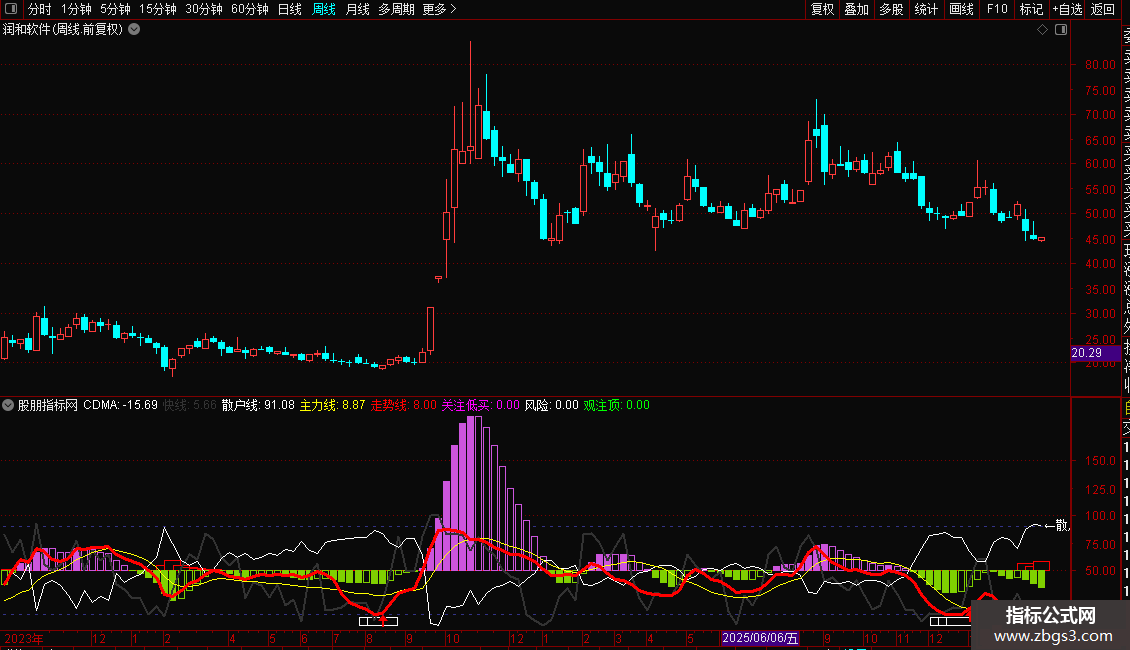
Task: Add stock with +自选 button
Action: click(x=1068, y=9)
